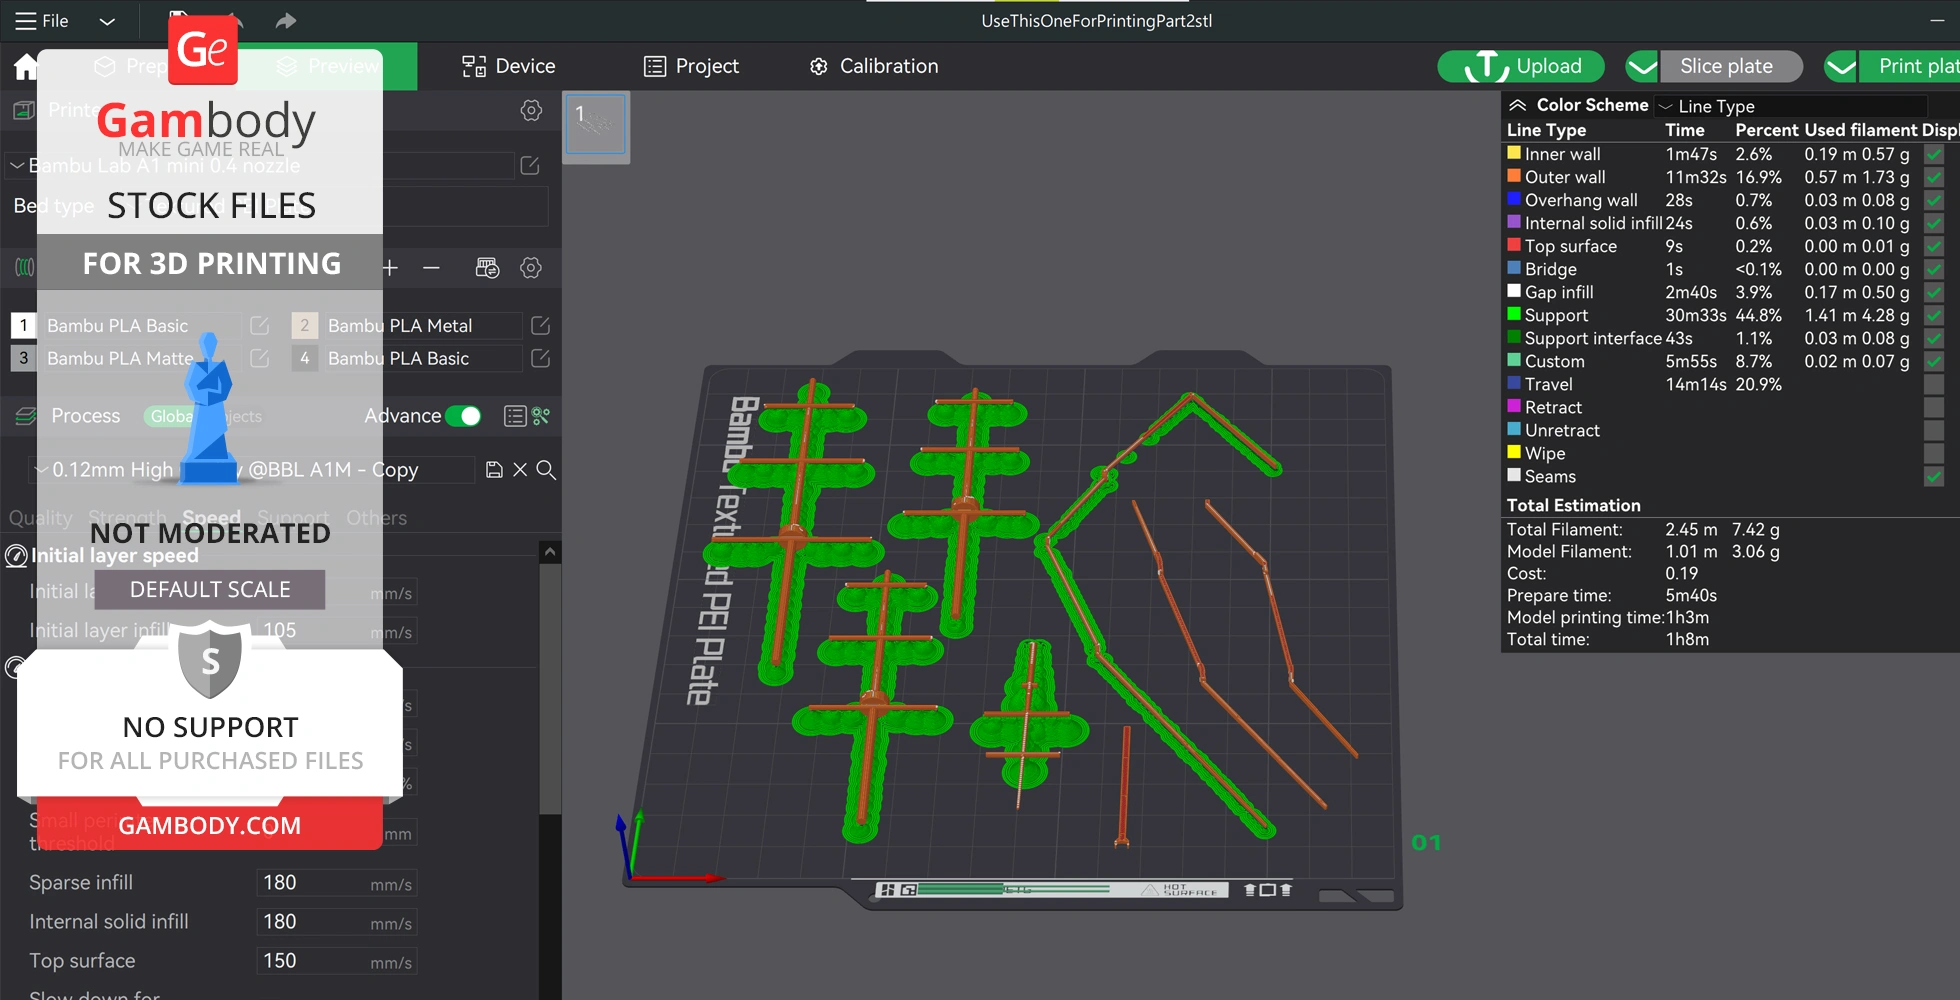Click the home icon
1960x1000 pixels.
pos(25,67)
